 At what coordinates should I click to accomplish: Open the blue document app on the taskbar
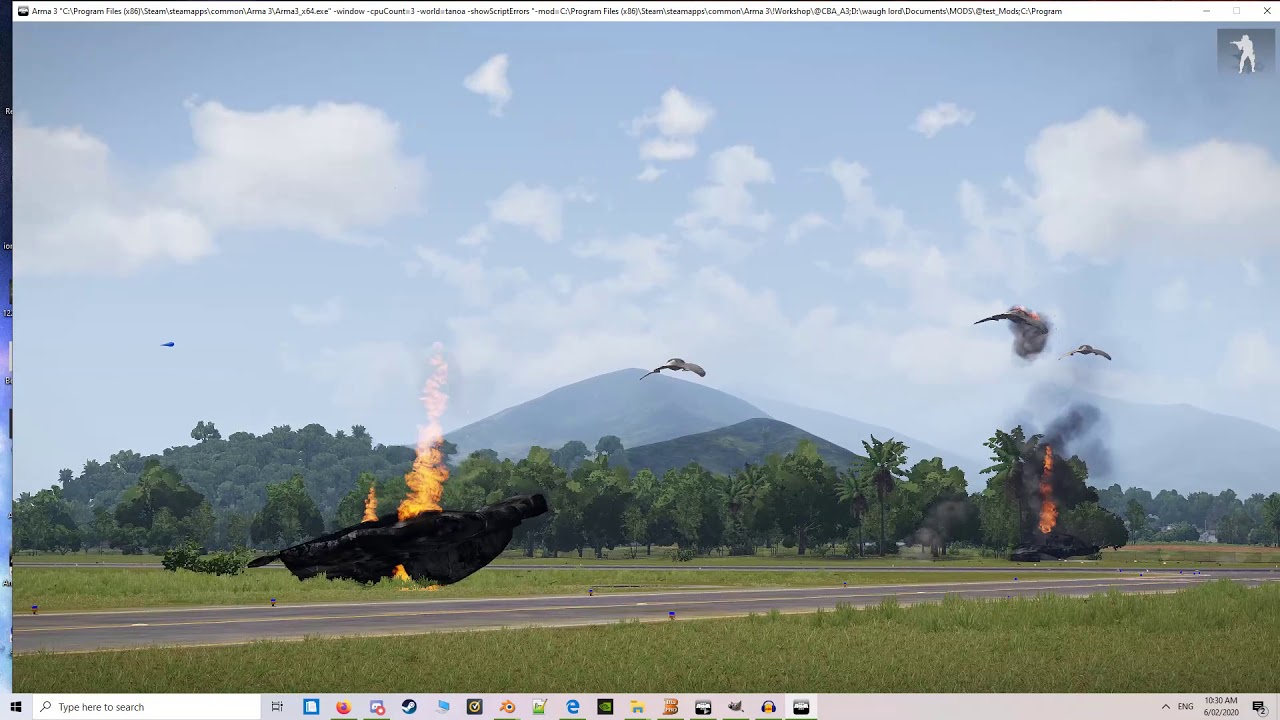(311, 707)
